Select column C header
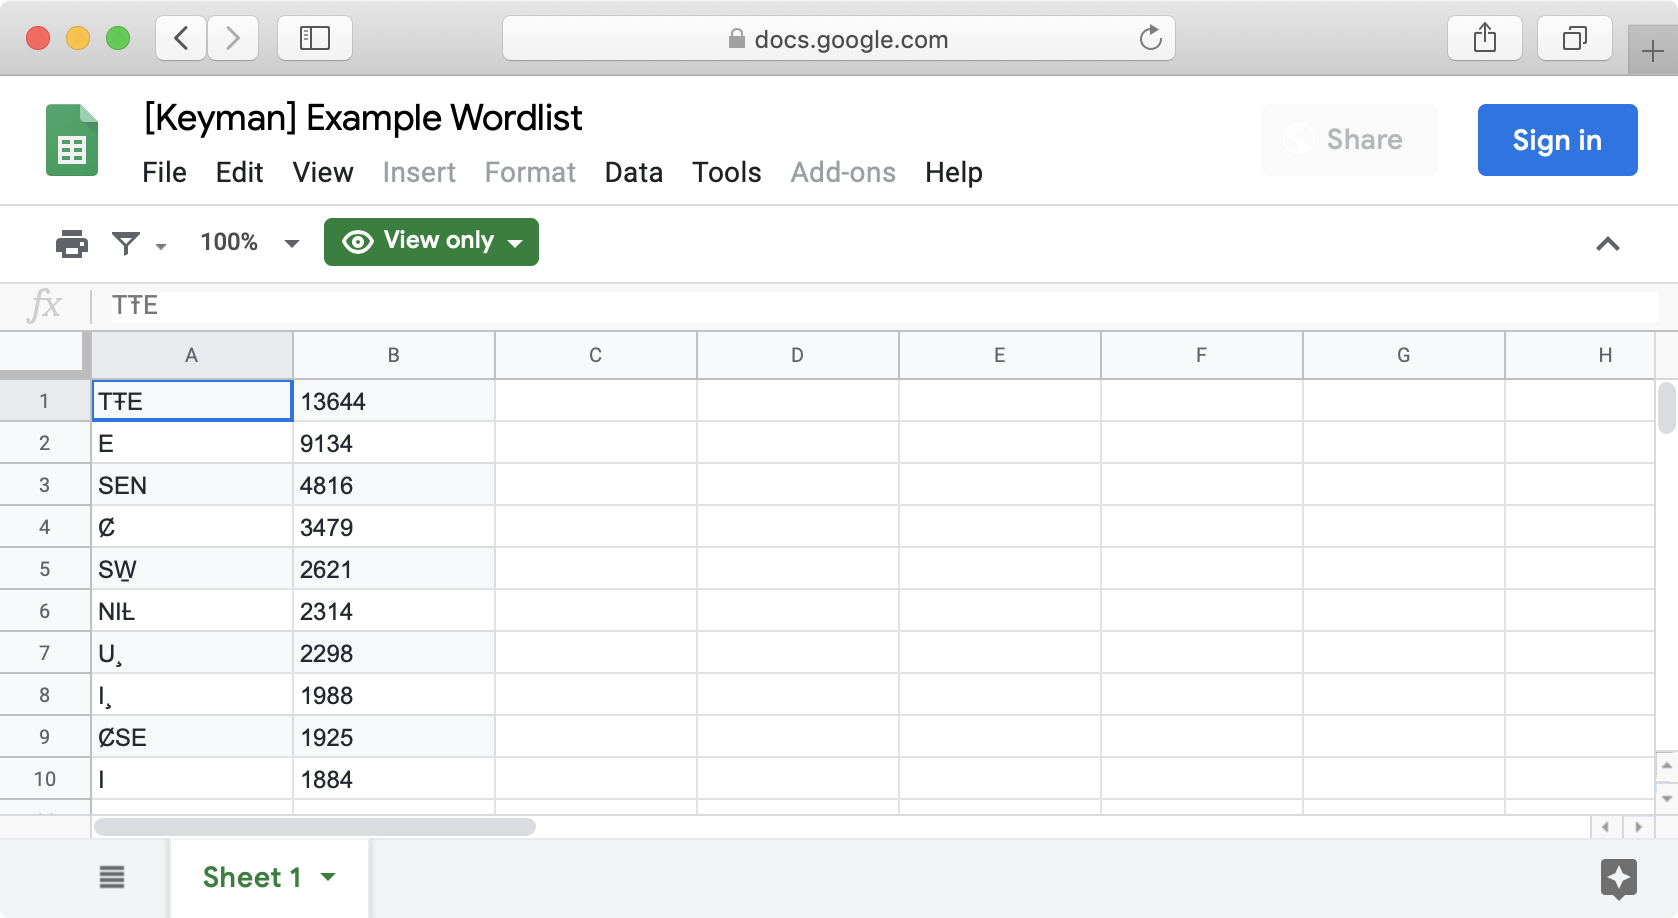Viewport: 1678px width, 918px height. coord(596,355)
